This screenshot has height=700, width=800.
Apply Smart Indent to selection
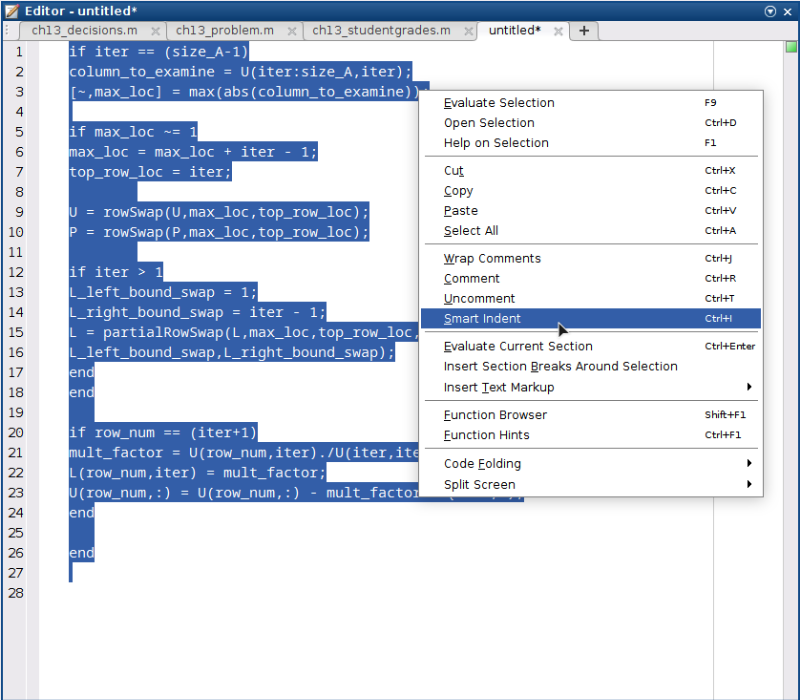pyautogui.click(x=591, y=318)
